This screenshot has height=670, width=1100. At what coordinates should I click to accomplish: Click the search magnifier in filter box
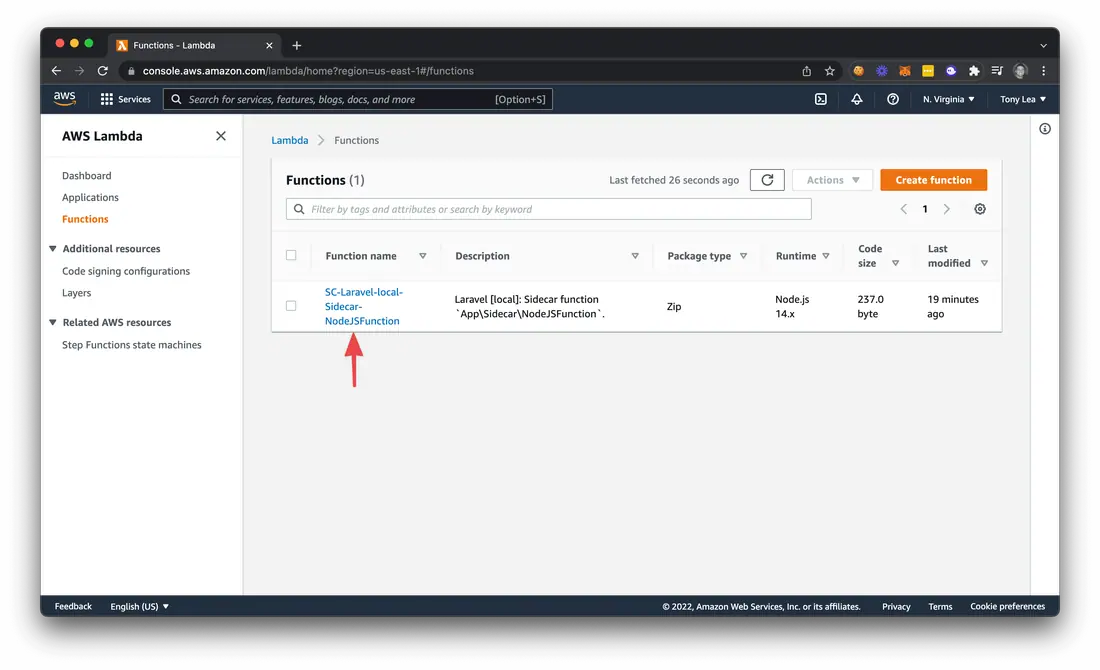click(299, 209)
